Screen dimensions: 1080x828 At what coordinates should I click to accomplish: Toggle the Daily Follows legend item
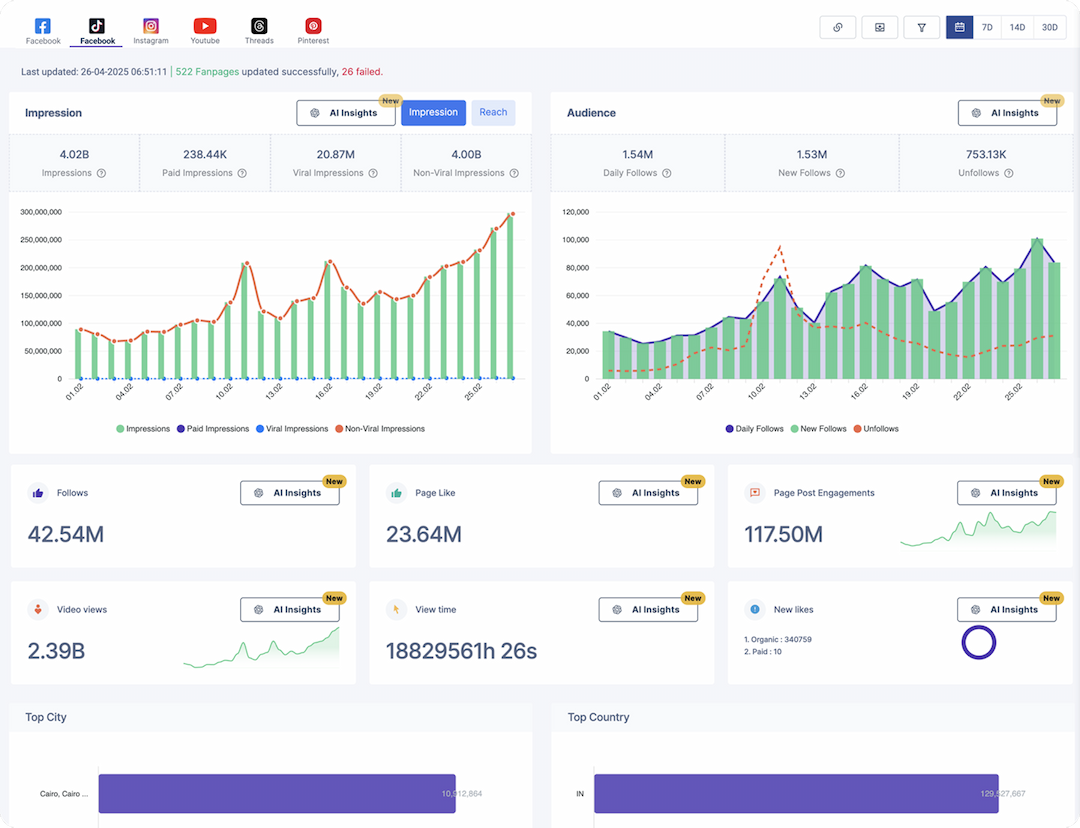tap(754, 428)
